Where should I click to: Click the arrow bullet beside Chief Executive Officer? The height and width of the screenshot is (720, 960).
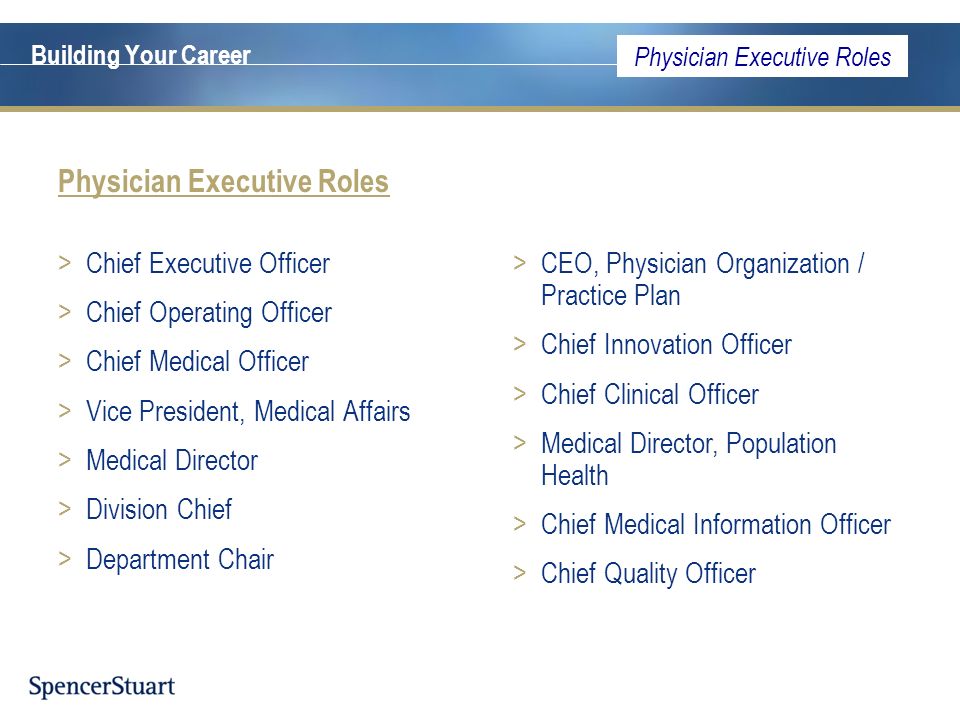pos(65,263)
